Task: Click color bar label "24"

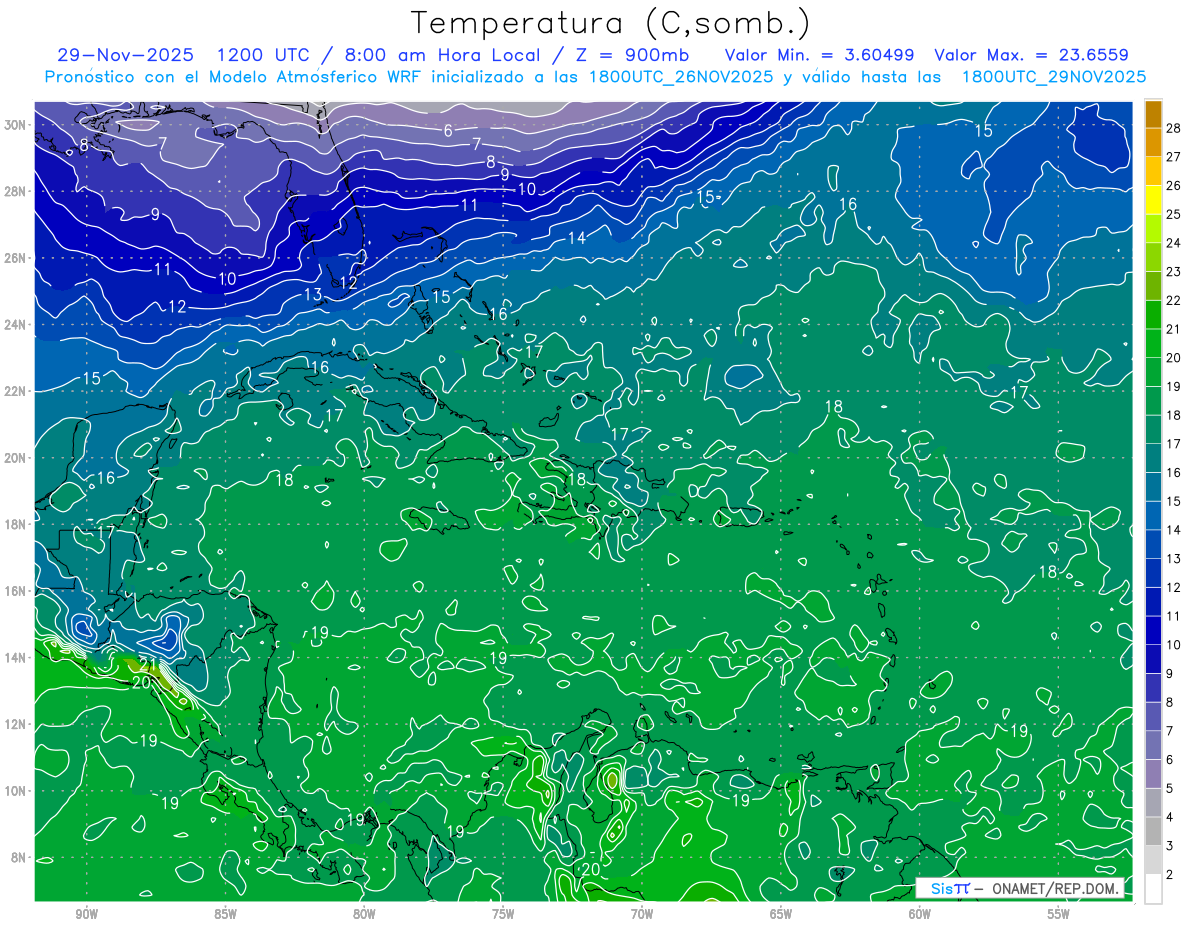Action: (1174, 243)
